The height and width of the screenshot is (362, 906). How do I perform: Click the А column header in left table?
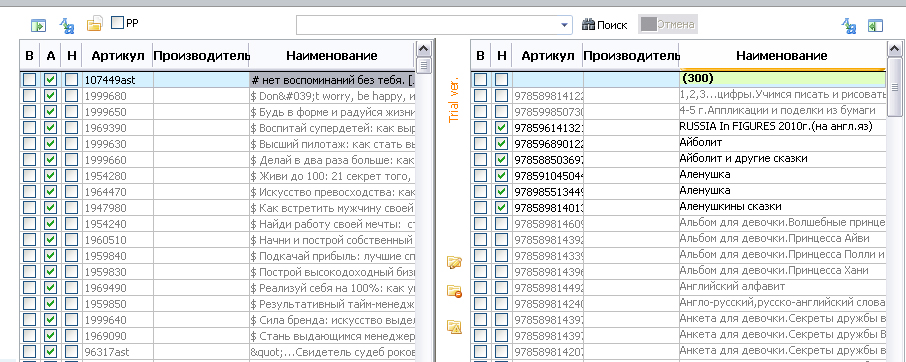[x=50, y=56]
